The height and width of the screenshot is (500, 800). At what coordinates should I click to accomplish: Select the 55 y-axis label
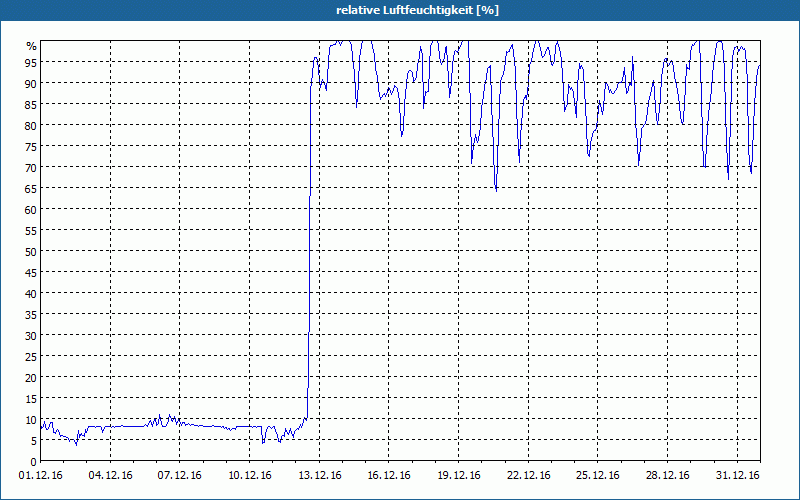(31, 231)
